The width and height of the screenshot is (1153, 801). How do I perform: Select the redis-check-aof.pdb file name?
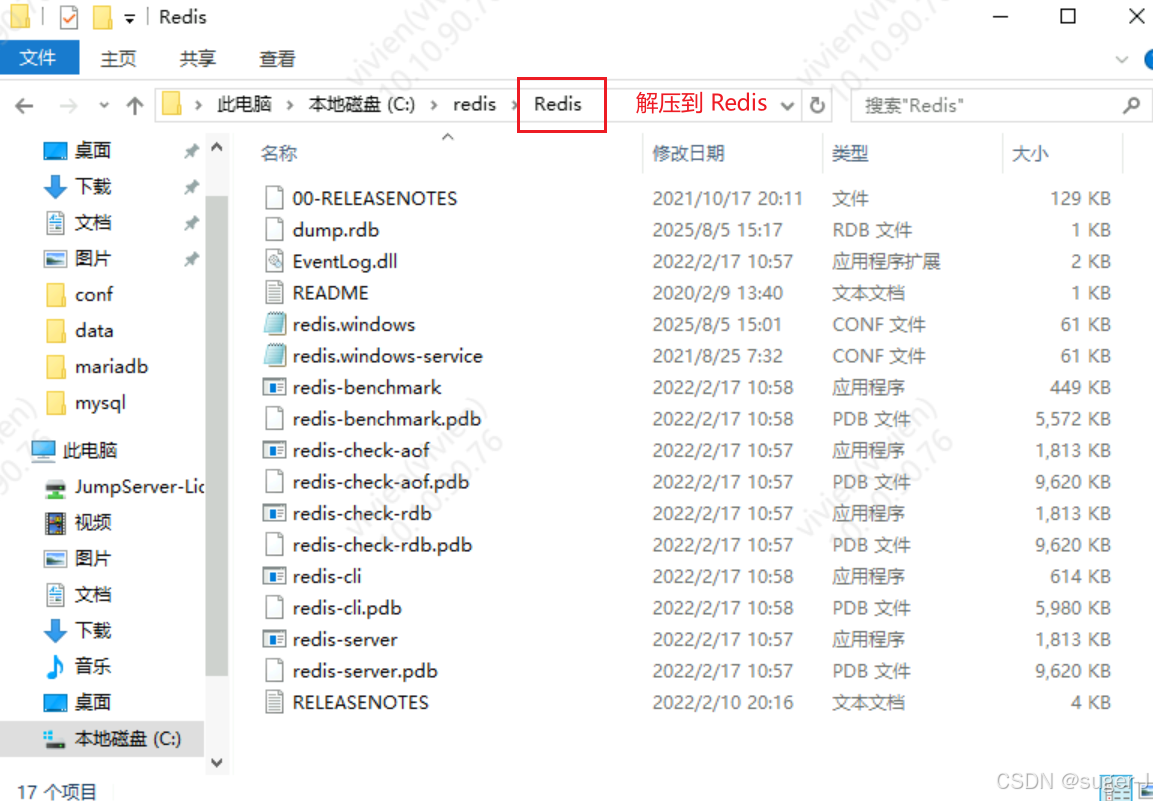point(381,482)
